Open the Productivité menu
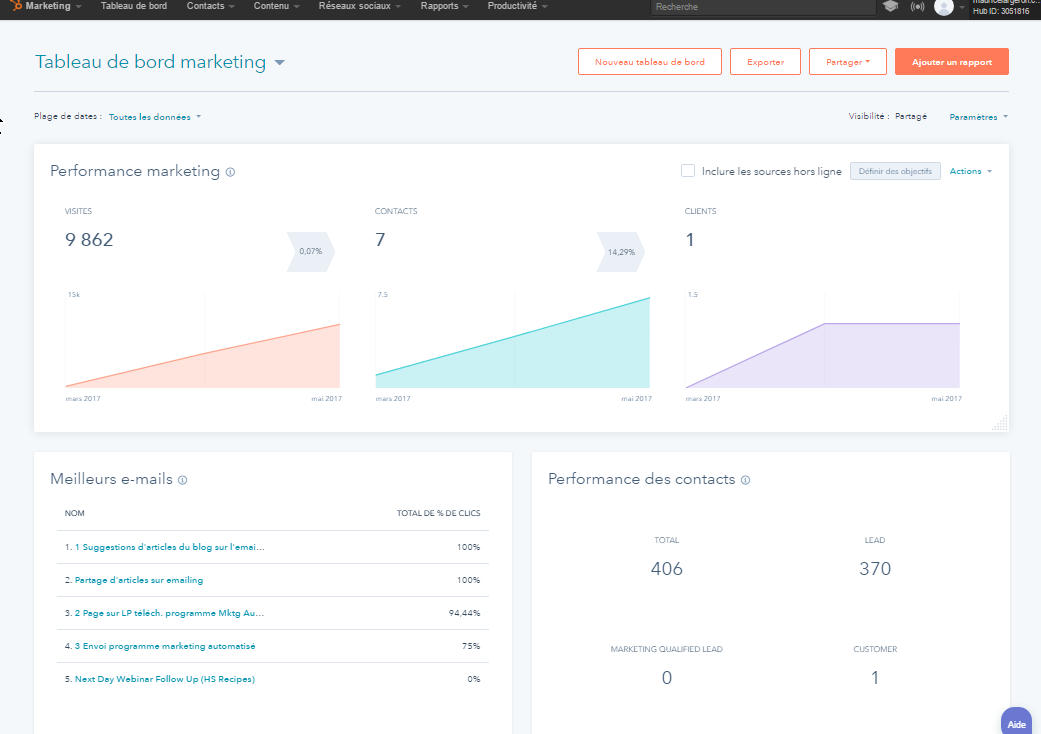The width and height of the screenshot is (1041, 734). (517, 6)
